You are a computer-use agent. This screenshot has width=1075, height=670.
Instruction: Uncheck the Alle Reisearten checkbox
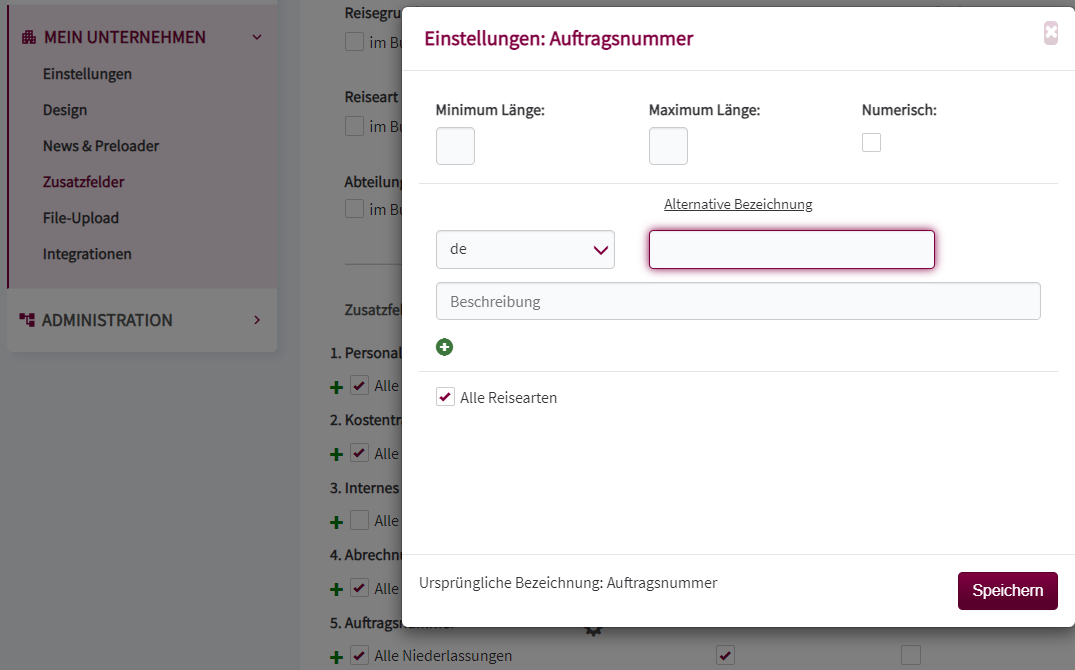(446, 397)
